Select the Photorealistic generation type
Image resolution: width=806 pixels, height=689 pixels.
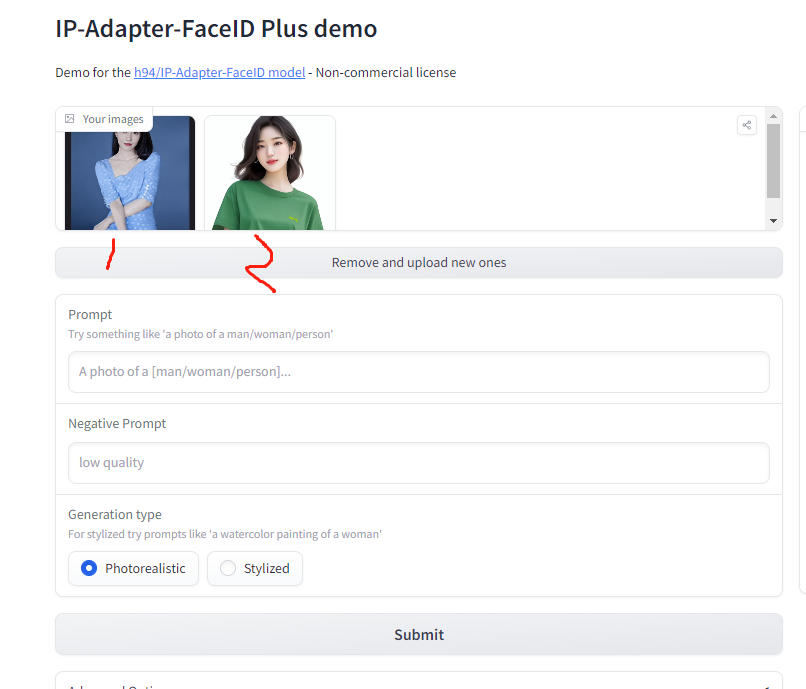point(133,568)
